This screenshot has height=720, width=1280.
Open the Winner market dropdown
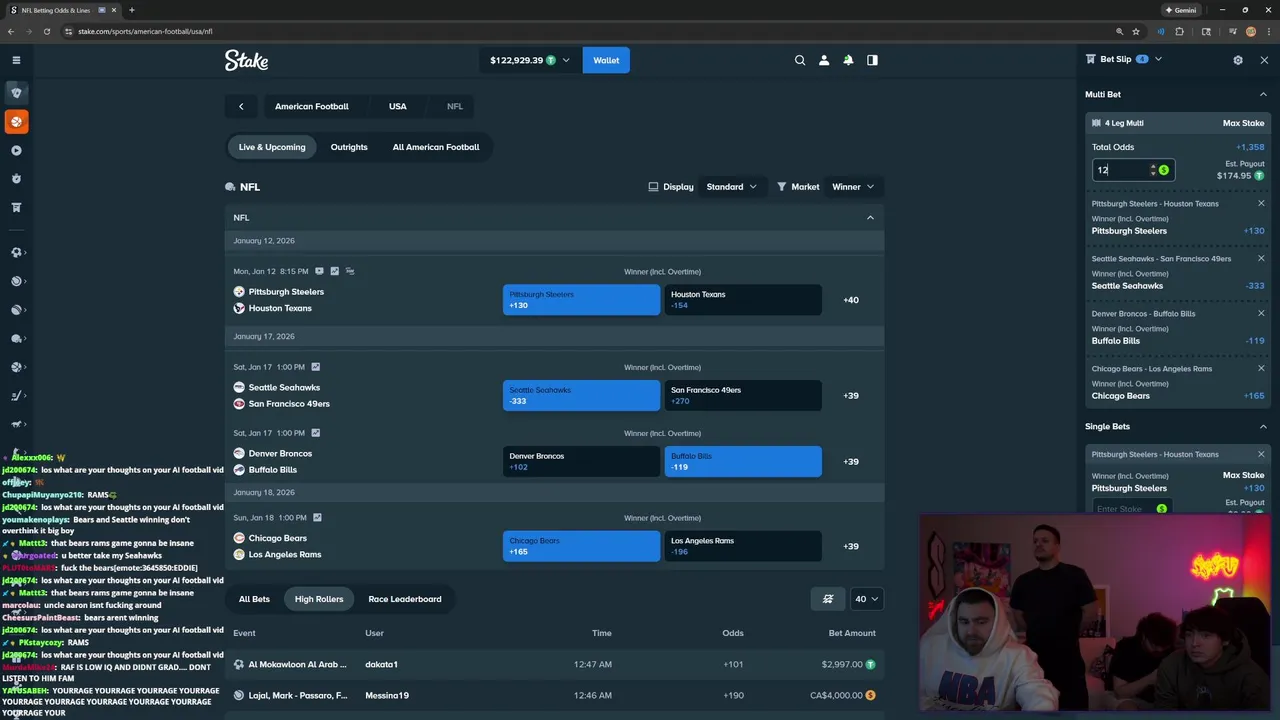852,187
